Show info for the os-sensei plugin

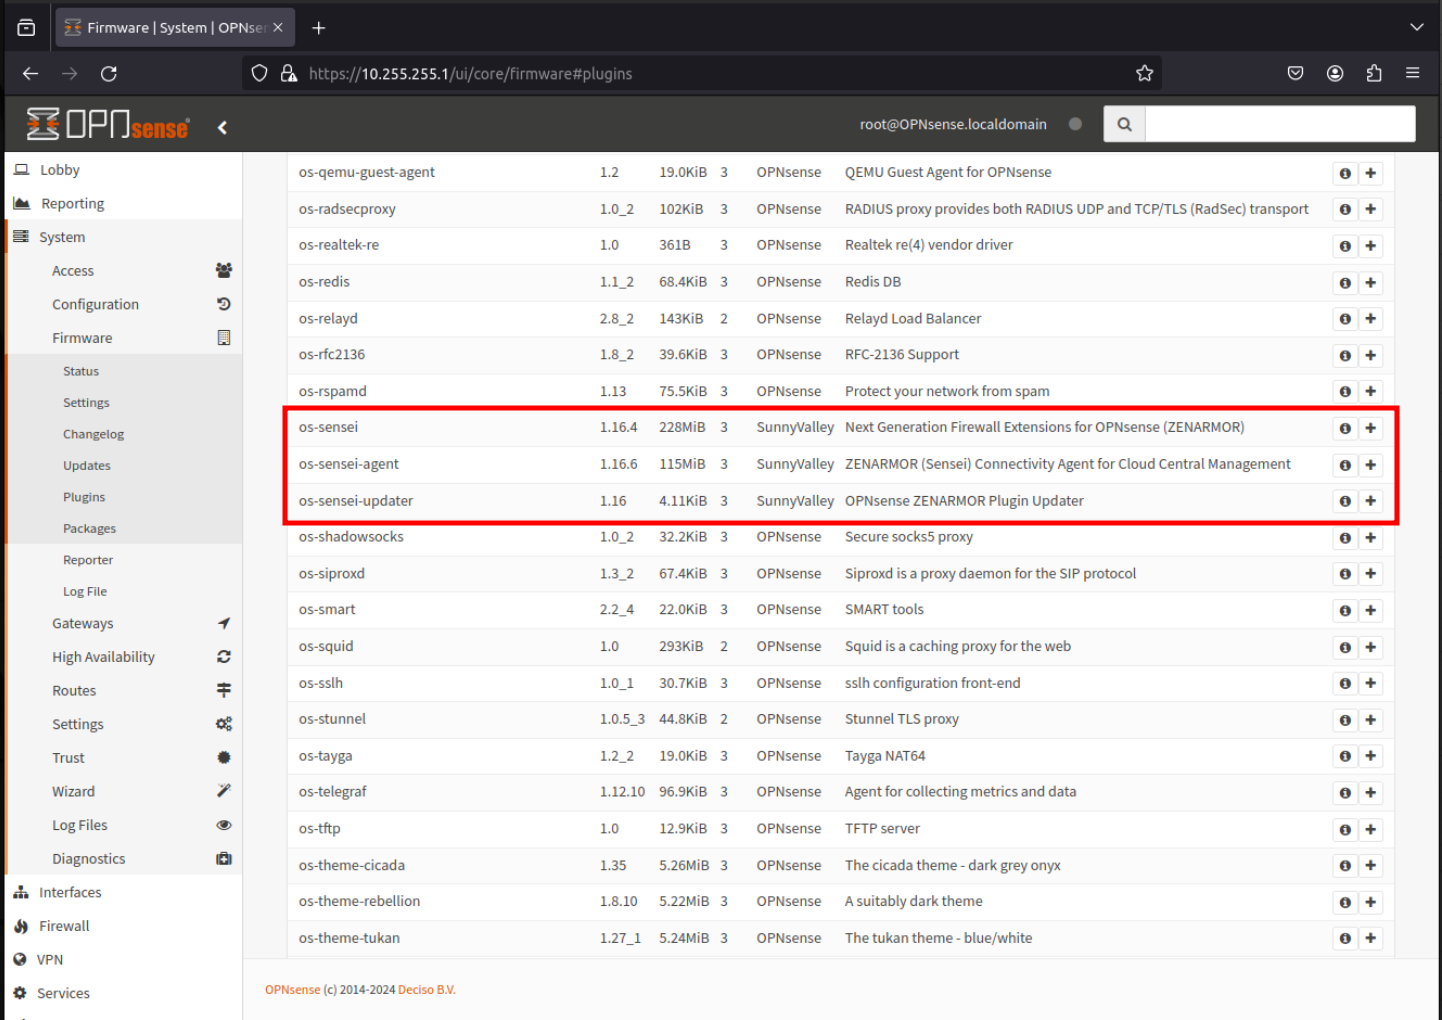[x=1345, y=428]
